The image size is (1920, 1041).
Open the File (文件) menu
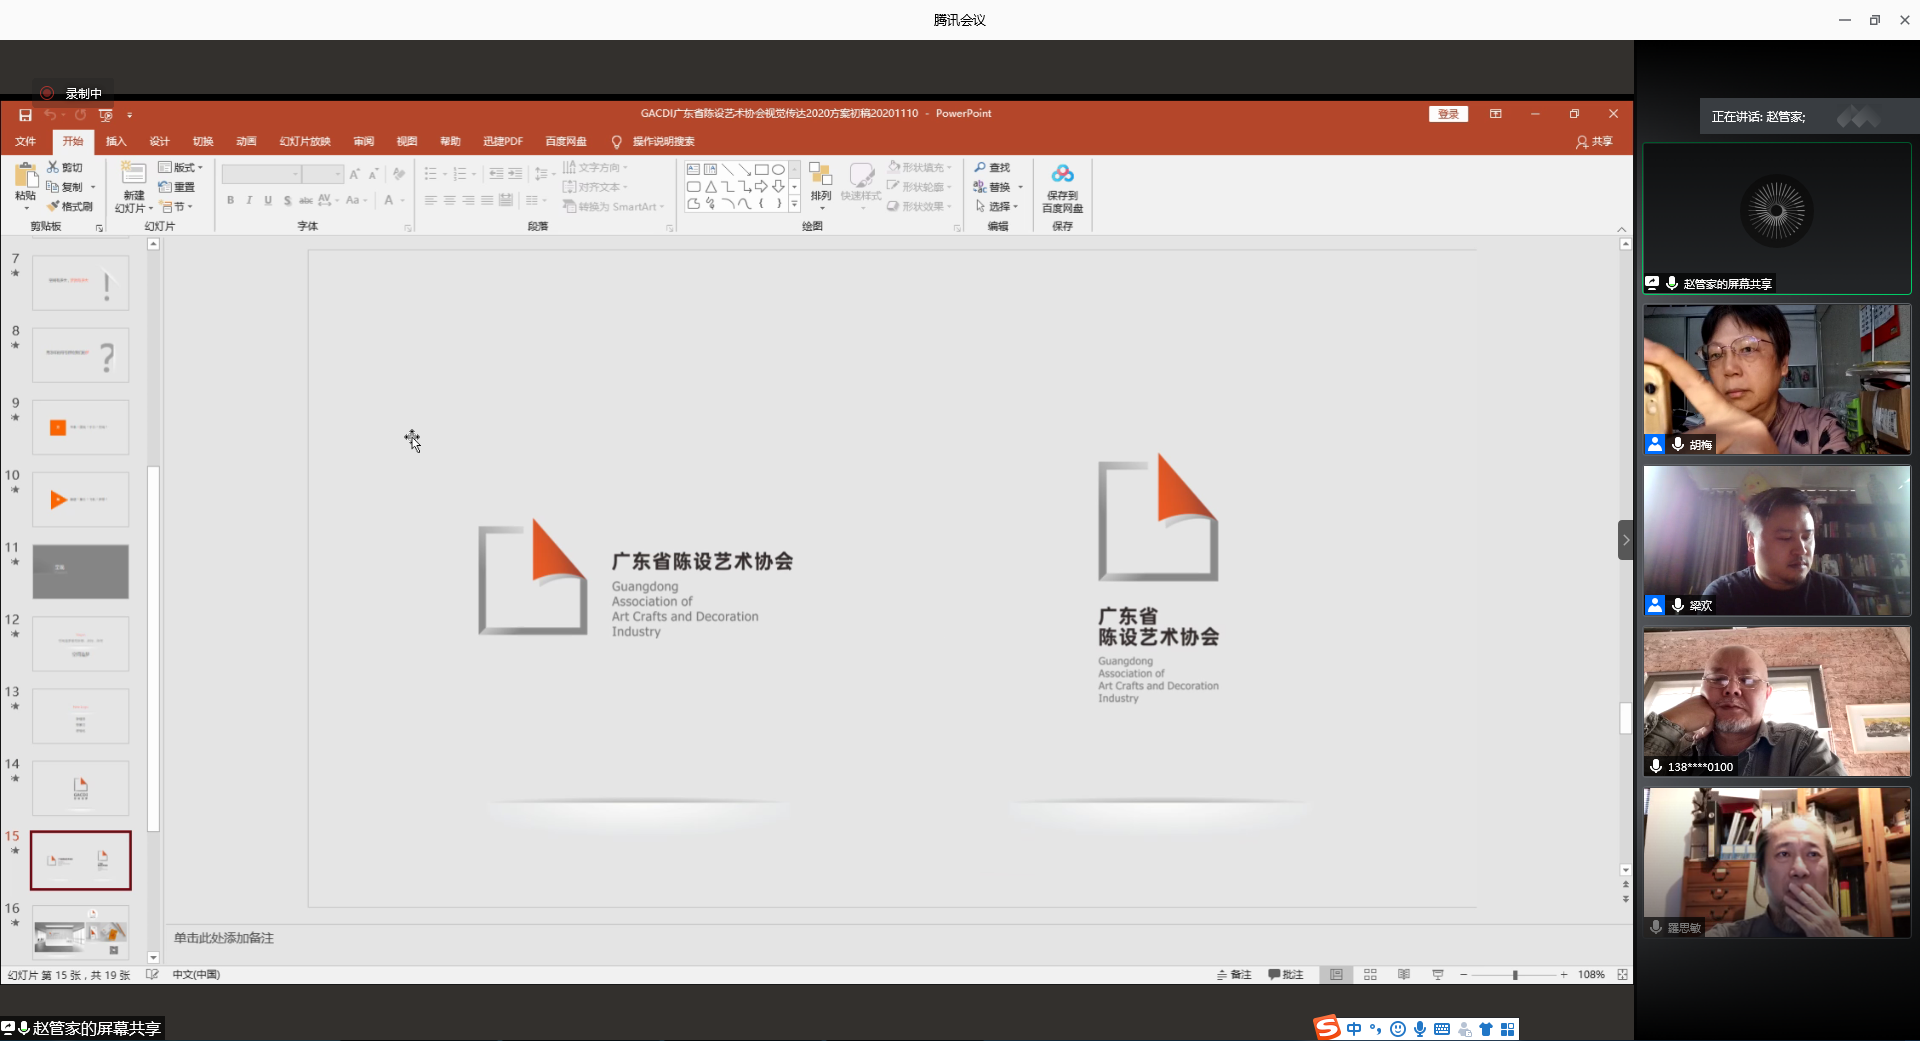(x=26, y=141)
